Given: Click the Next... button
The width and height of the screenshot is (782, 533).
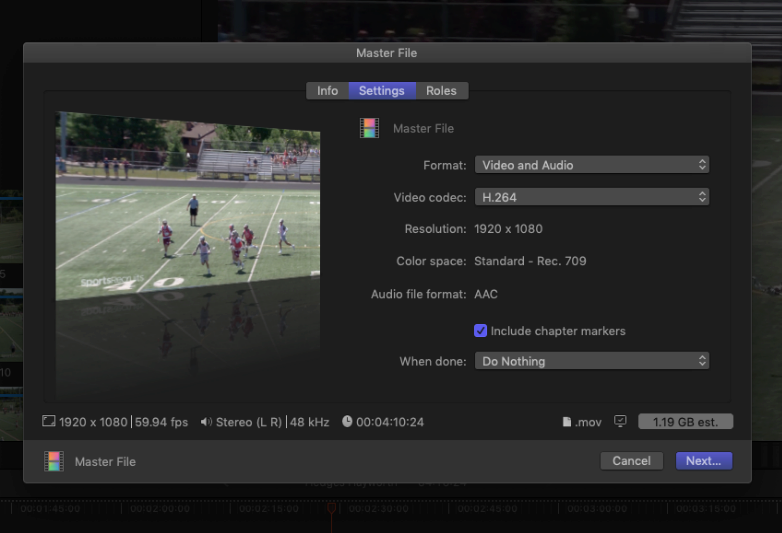Looking at the screenshot, I should [x=704, y=461].
